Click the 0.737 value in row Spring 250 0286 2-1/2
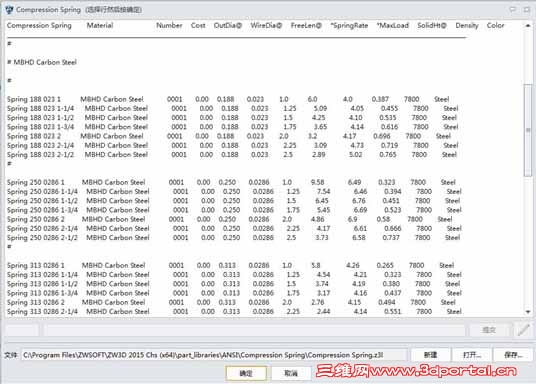This screenshot has height=384, width=536. pos(390,238)
